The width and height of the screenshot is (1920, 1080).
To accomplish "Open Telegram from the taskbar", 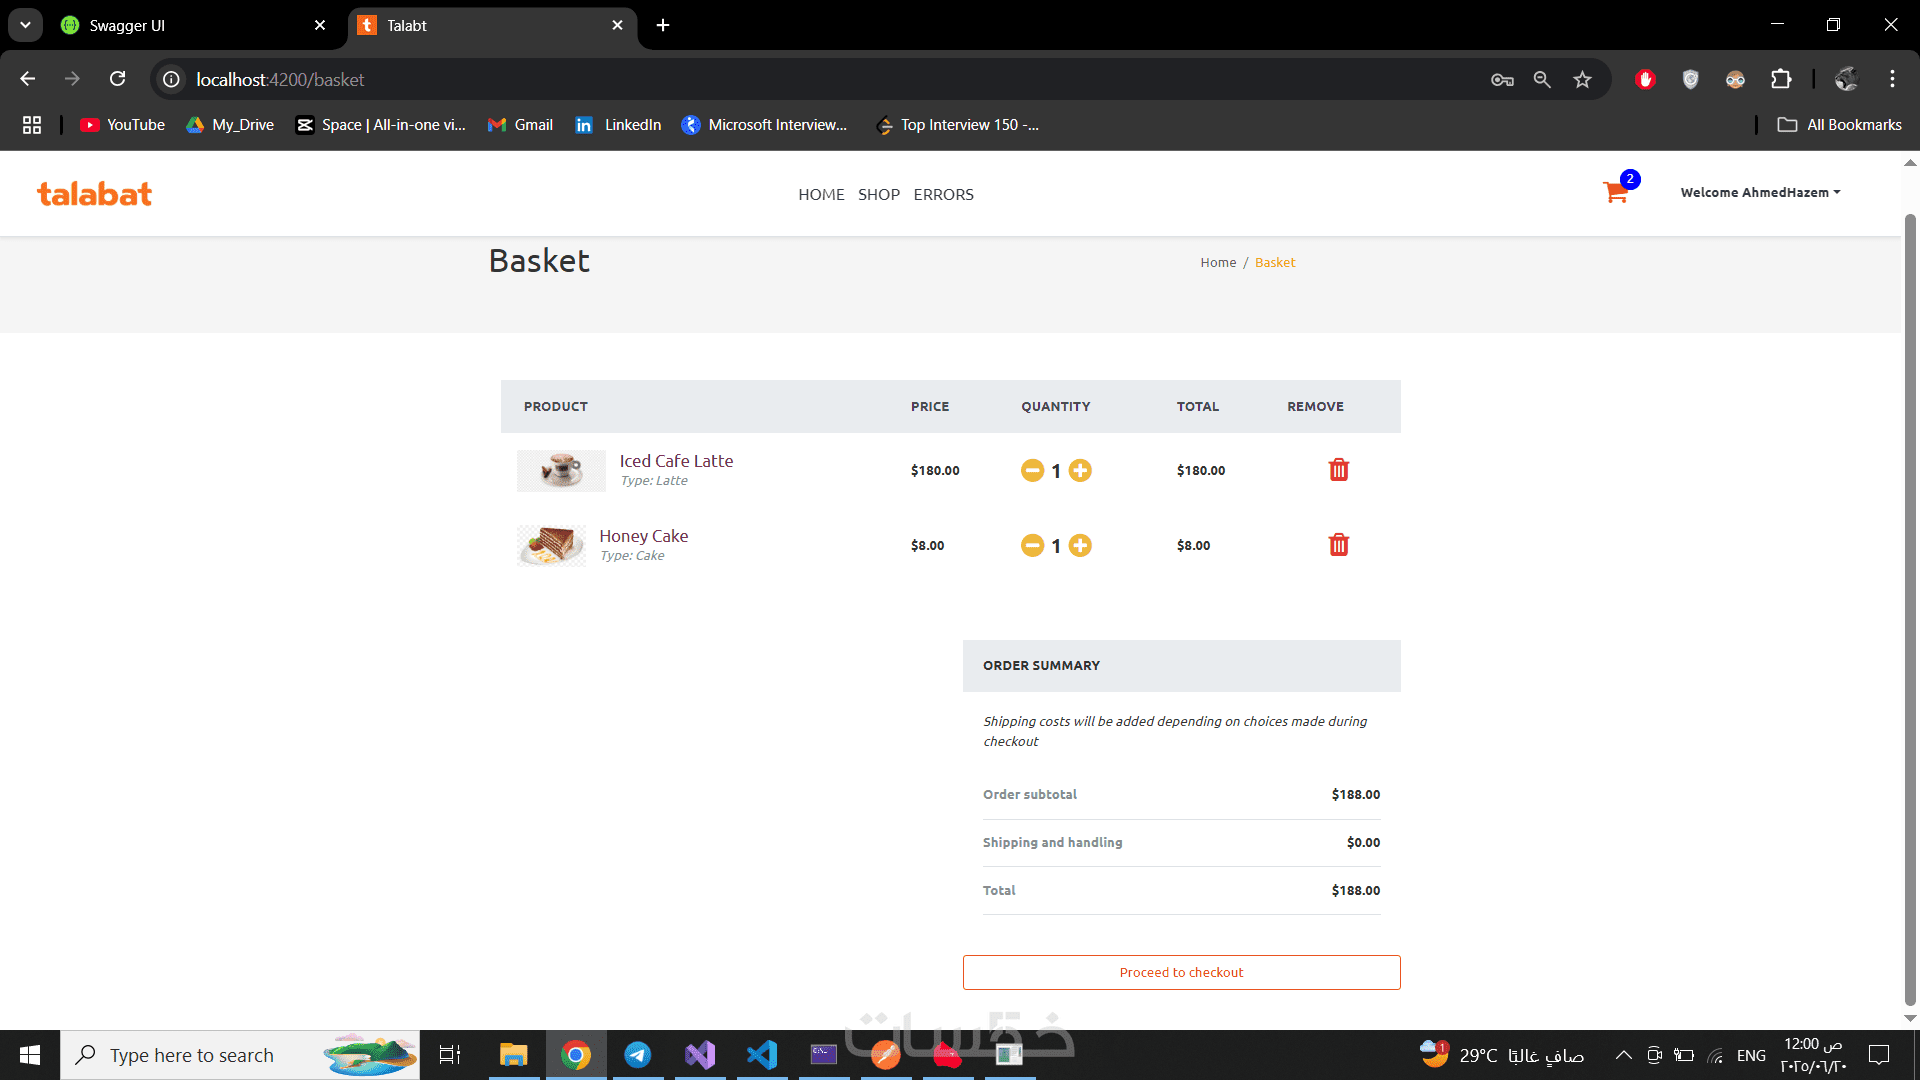I will coord(637,1055).
